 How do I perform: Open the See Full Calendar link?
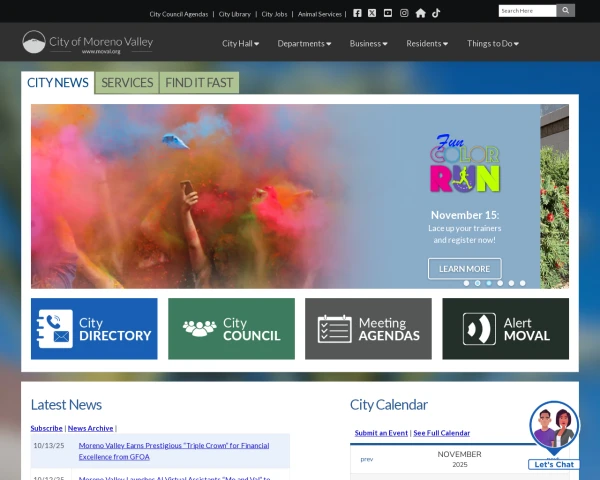click(442, 433)
